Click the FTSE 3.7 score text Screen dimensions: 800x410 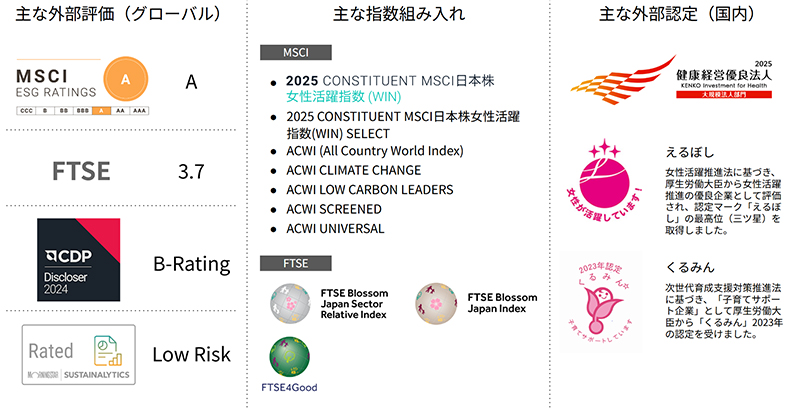point(191,171)
